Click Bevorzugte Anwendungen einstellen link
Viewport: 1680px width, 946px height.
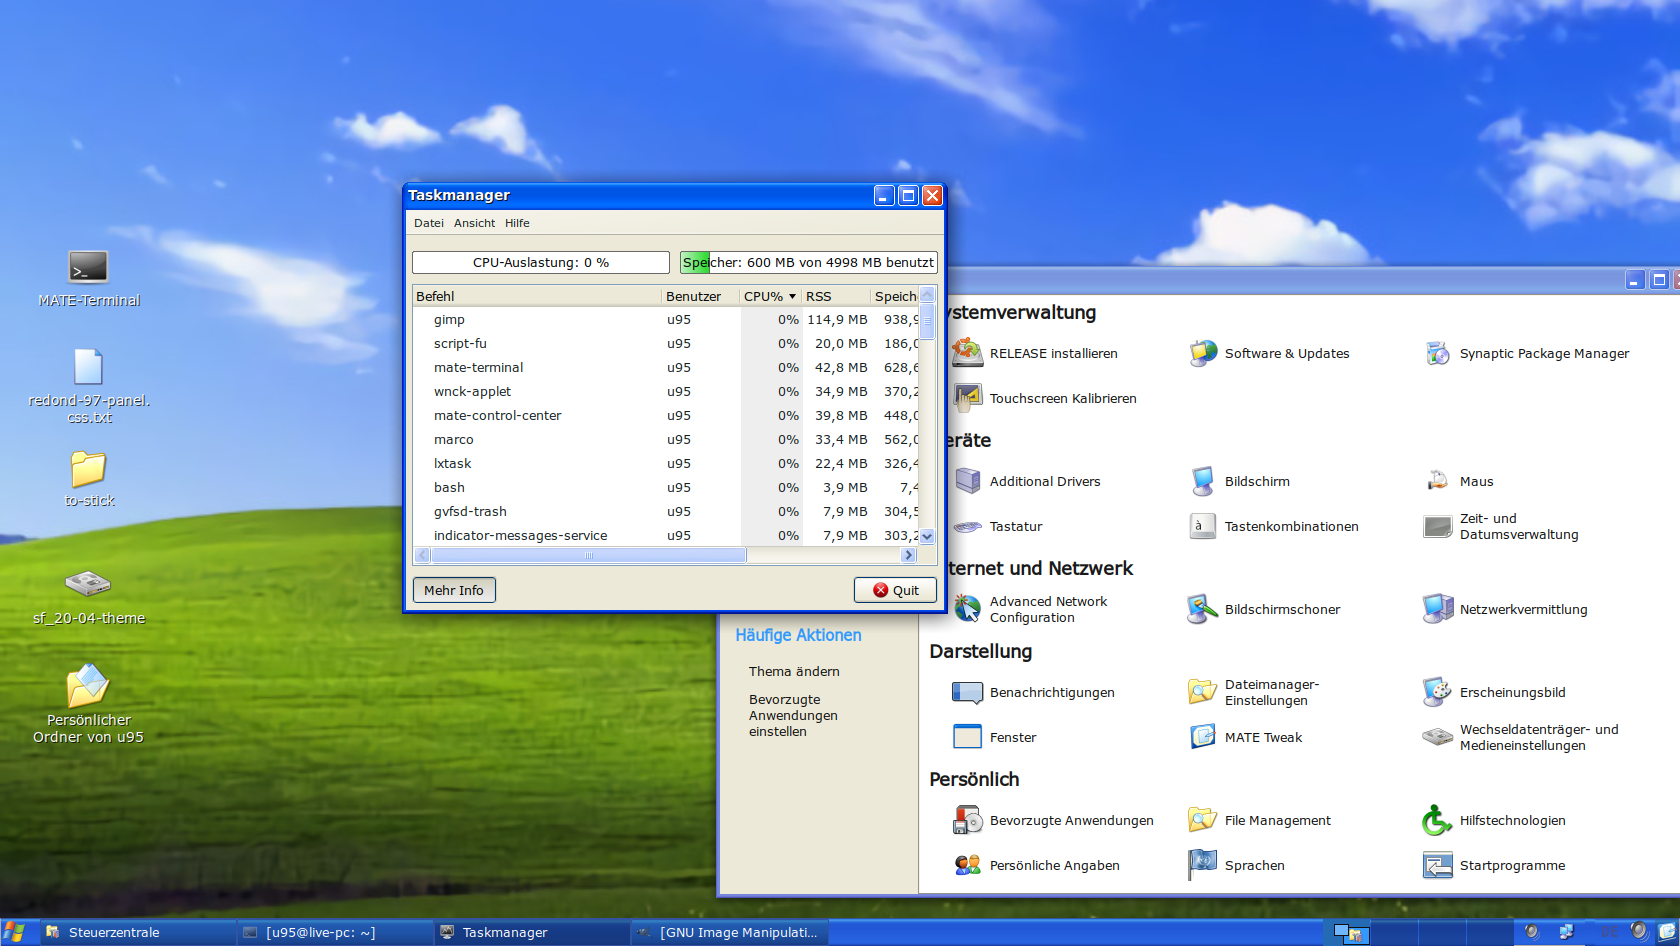point(794,715)
